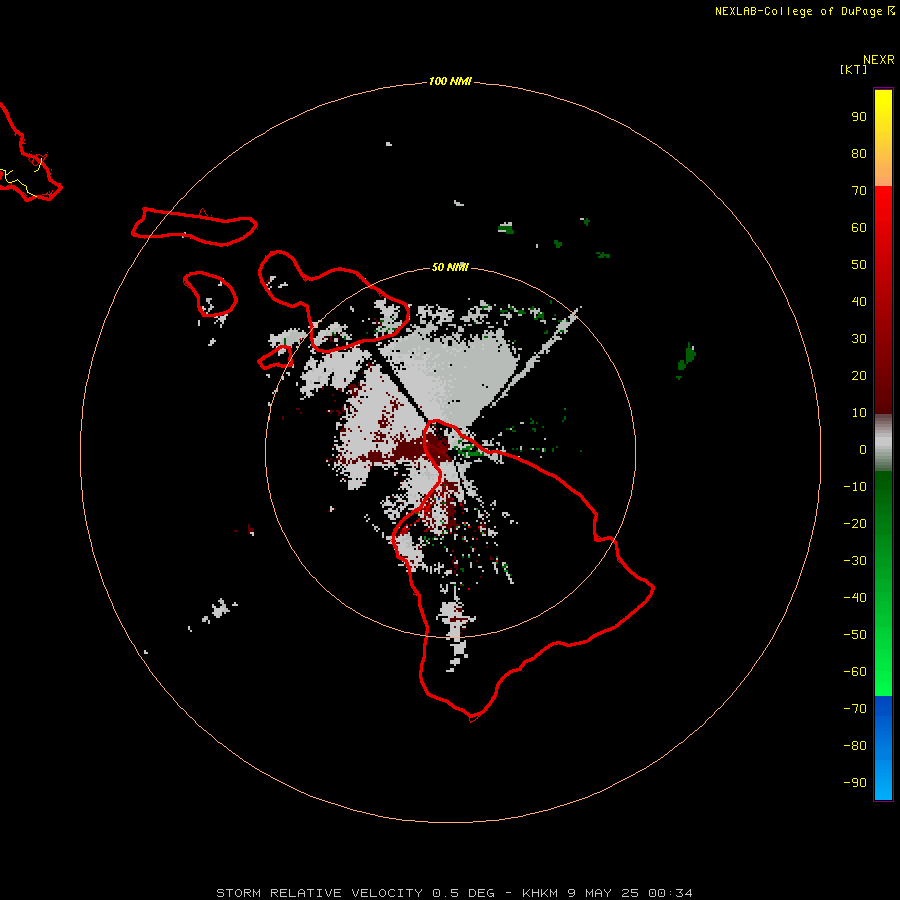Click the 40 value on velocity scale
900x900 pixels.
click(x=859, y=301)
